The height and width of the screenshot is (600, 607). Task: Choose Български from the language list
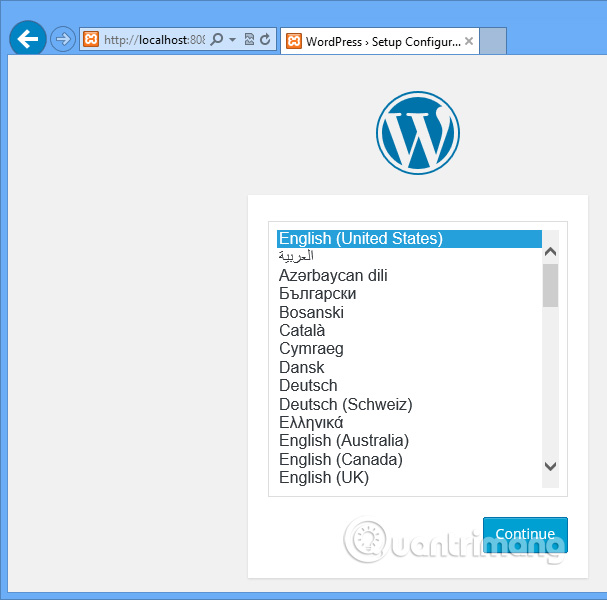pos(409,293)
